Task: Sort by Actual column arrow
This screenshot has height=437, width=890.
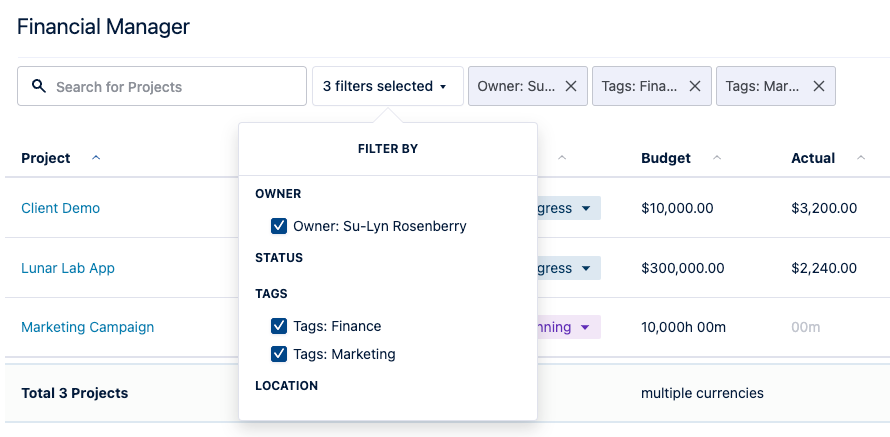Action: point(860,158)
